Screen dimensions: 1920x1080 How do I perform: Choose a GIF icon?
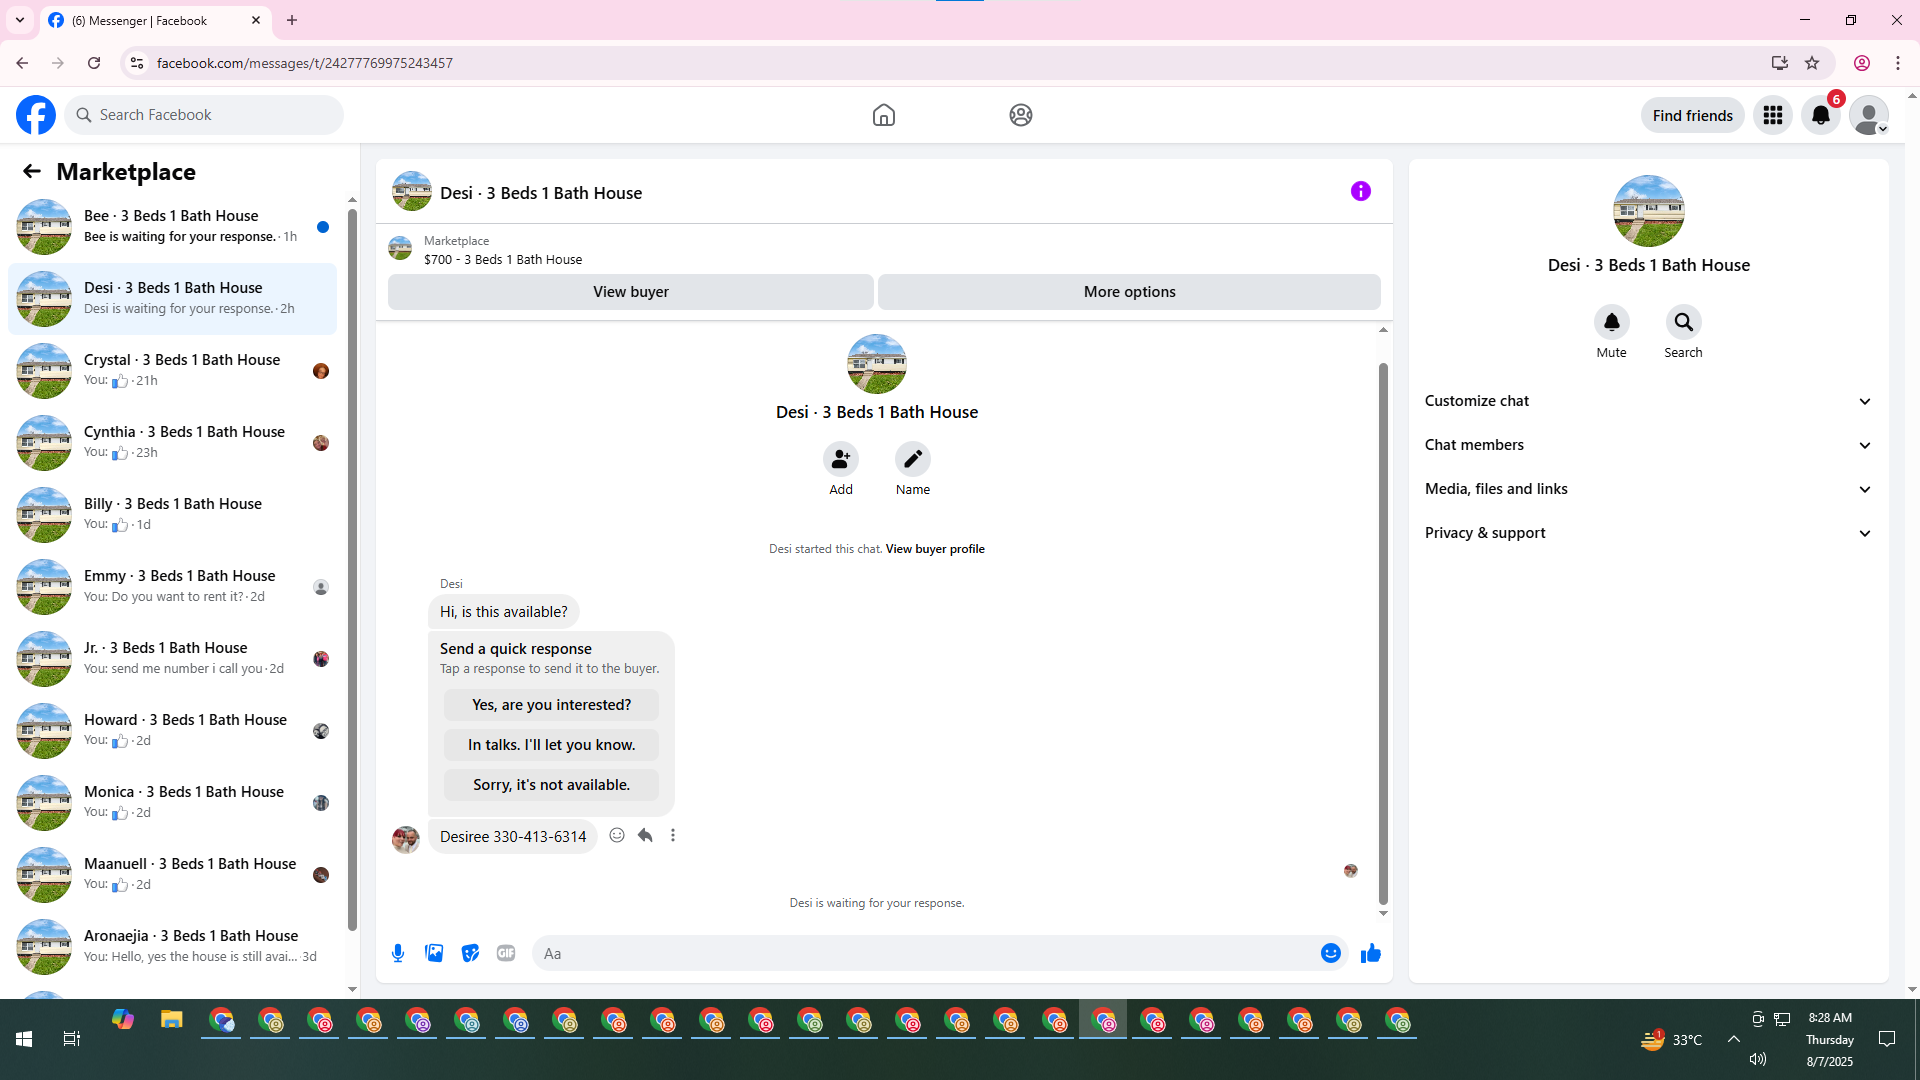point(506,953)
